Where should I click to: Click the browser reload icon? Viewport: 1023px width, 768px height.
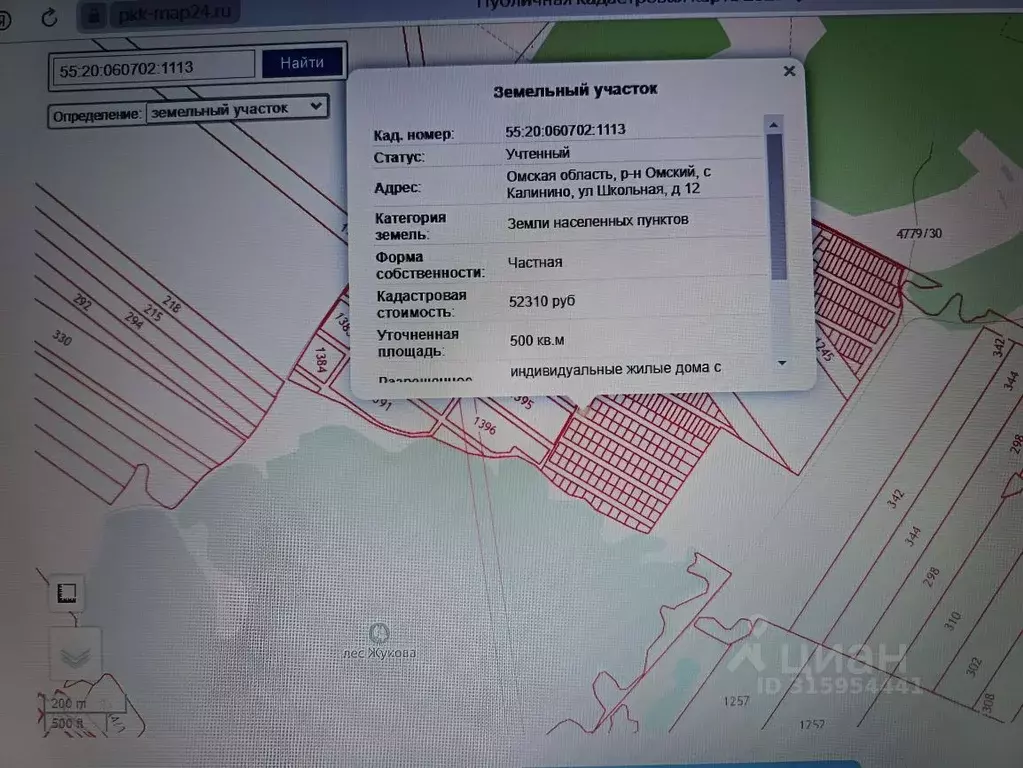(50, 18)
